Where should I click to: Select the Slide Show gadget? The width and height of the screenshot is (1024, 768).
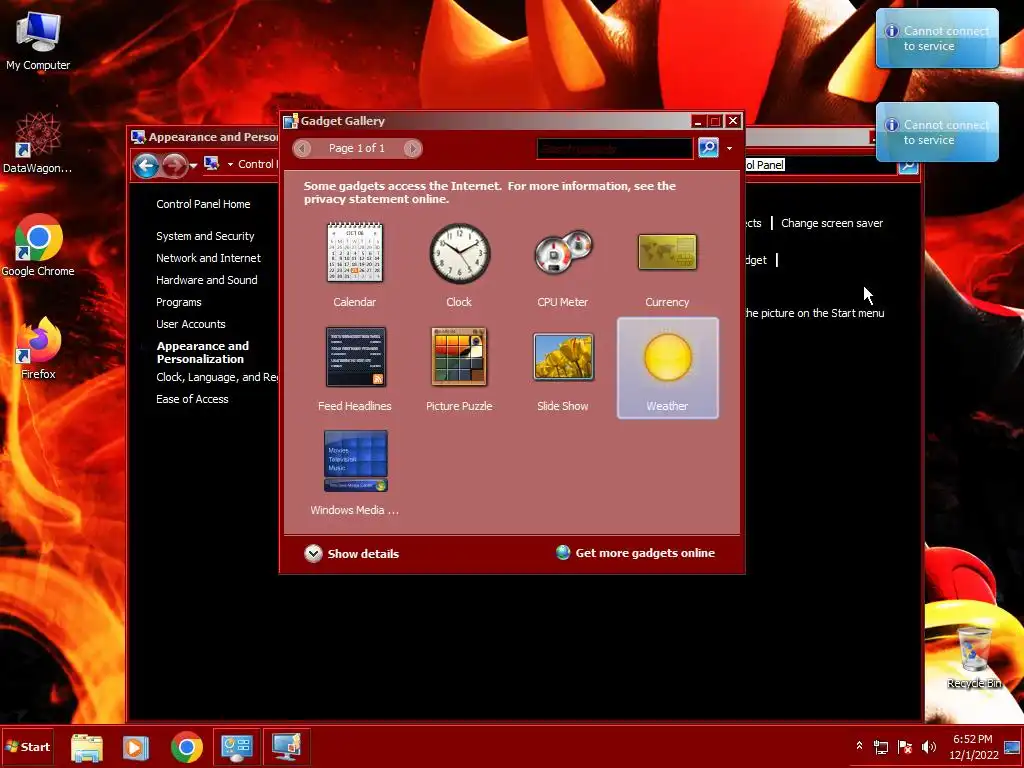tap(563, 368)
